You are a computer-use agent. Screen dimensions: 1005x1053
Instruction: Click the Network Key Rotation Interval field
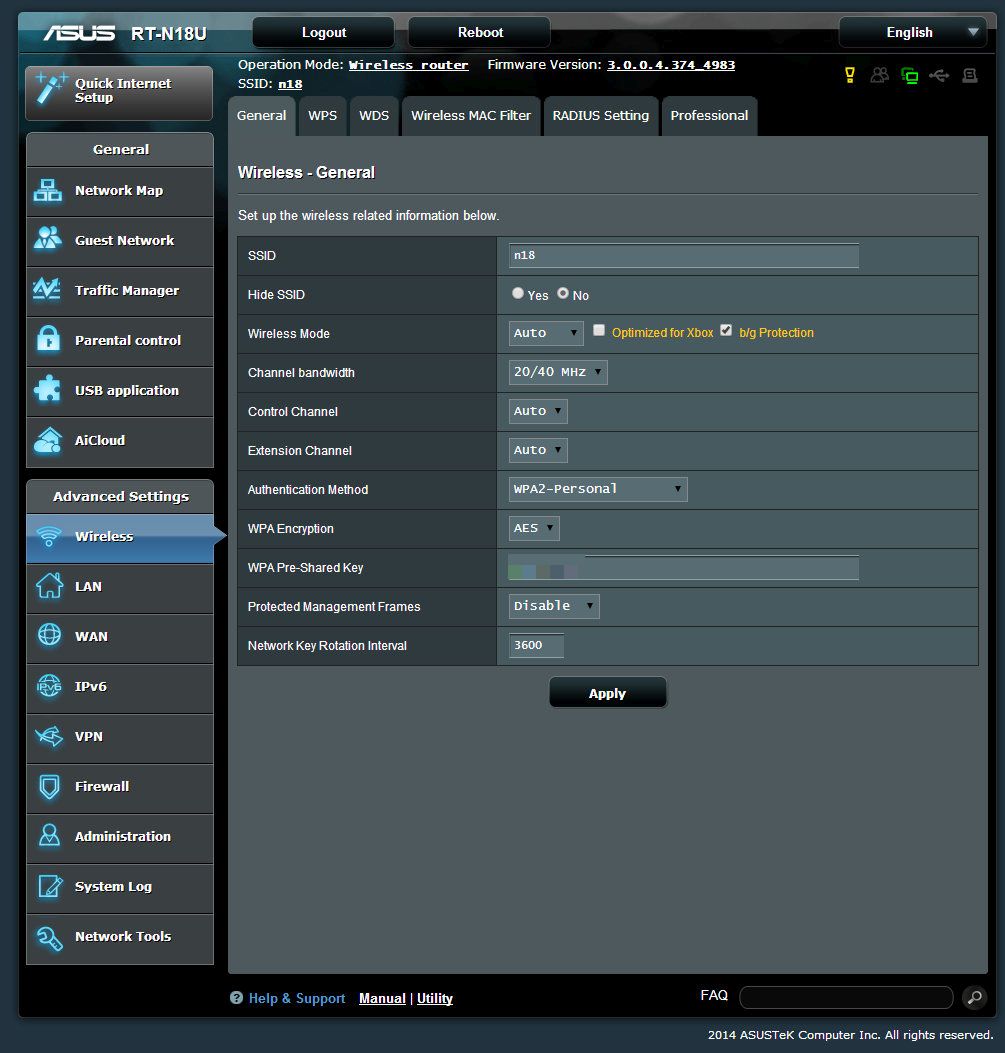[537, 645]
